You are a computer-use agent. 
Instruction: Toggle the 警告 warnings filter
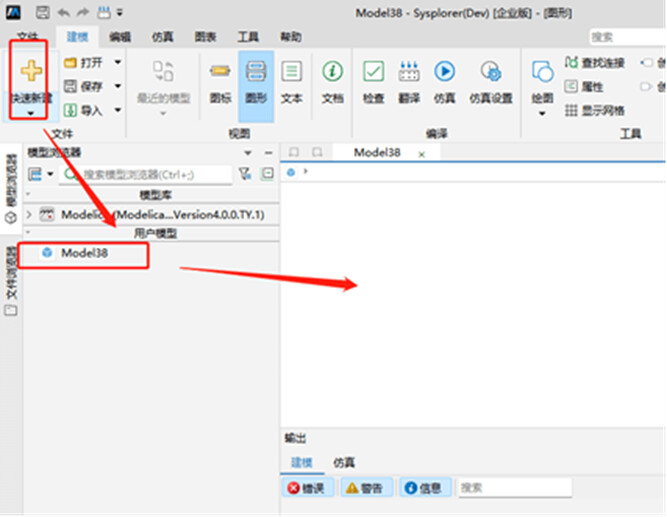coord(365,488)
